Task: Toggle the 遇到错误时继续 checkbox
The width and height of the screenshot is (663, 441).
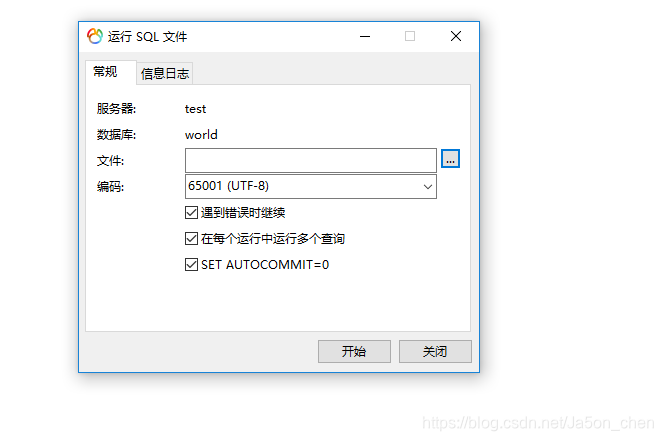Action: coord(191,212)
